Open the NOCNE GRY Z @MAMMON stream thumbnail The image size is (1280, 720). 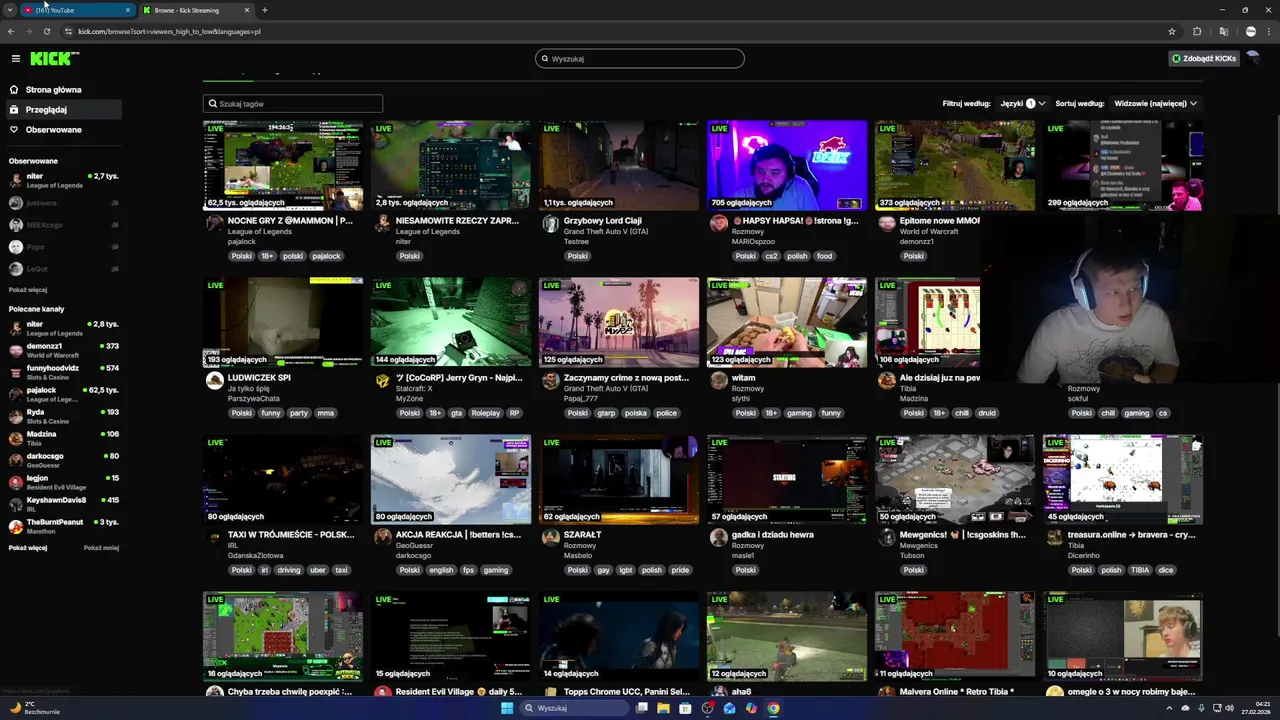coord(283,166)
